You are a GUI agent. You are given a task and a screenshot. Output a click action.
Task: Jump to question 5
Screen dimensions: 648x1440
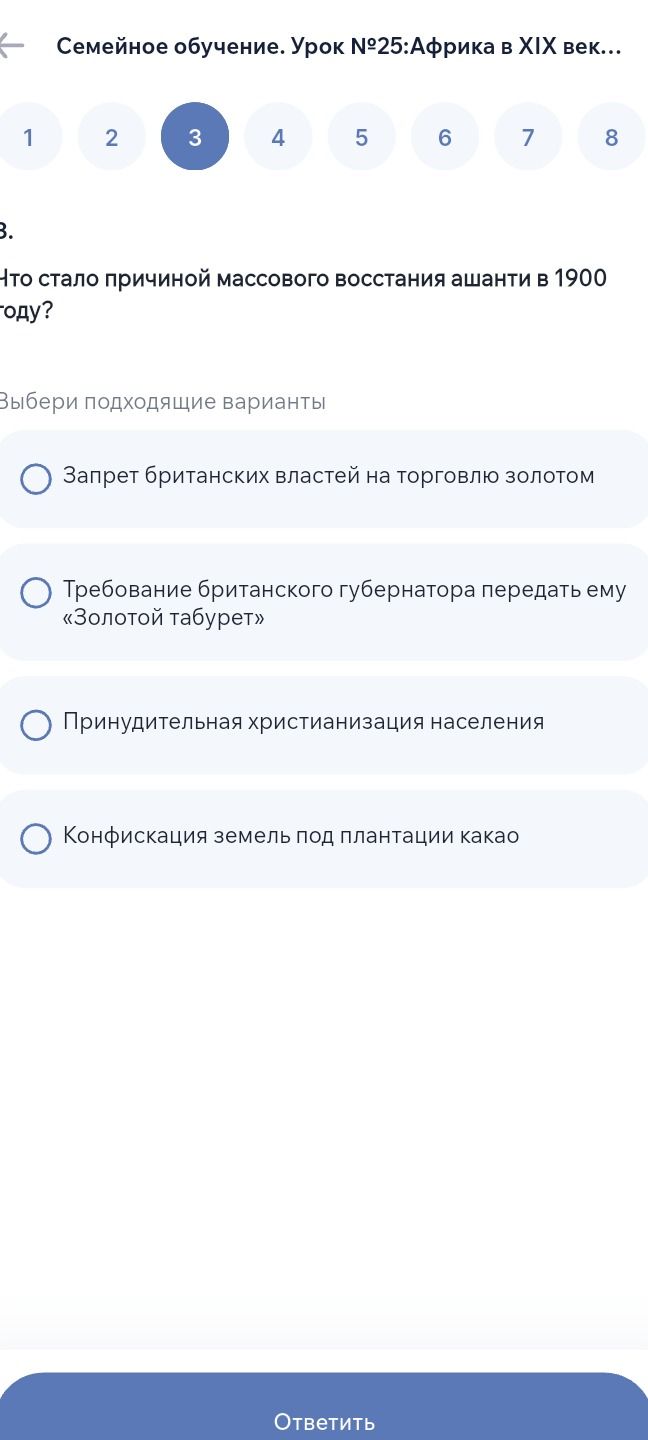(361, 137)
